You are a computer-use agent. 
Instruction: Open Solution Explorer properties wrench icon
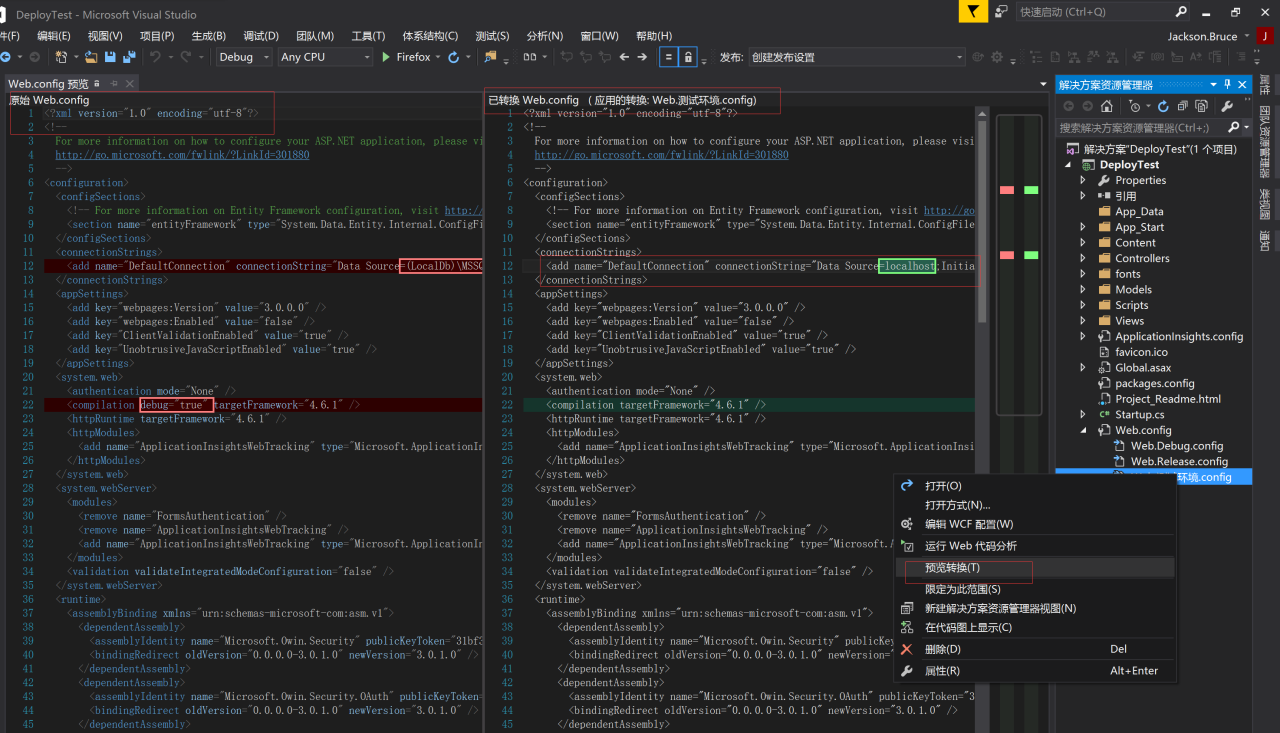(1227, 106)
